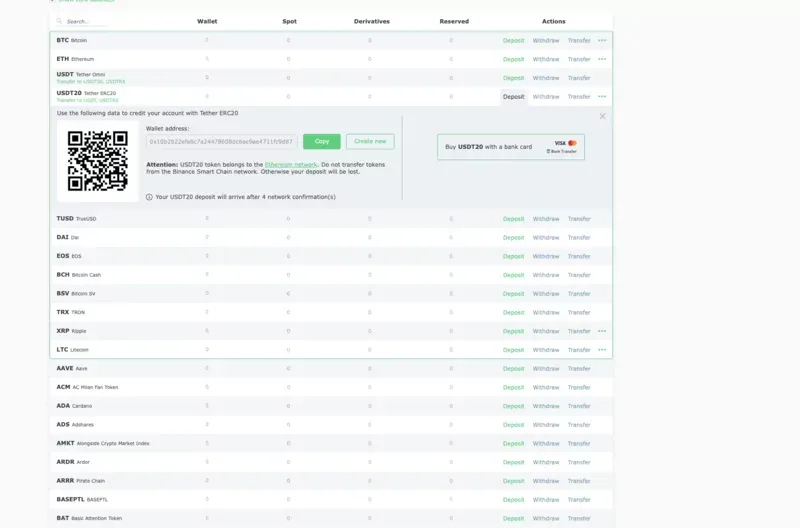Deposit AAVE Aave
The image size is (800, 528).
513,368
